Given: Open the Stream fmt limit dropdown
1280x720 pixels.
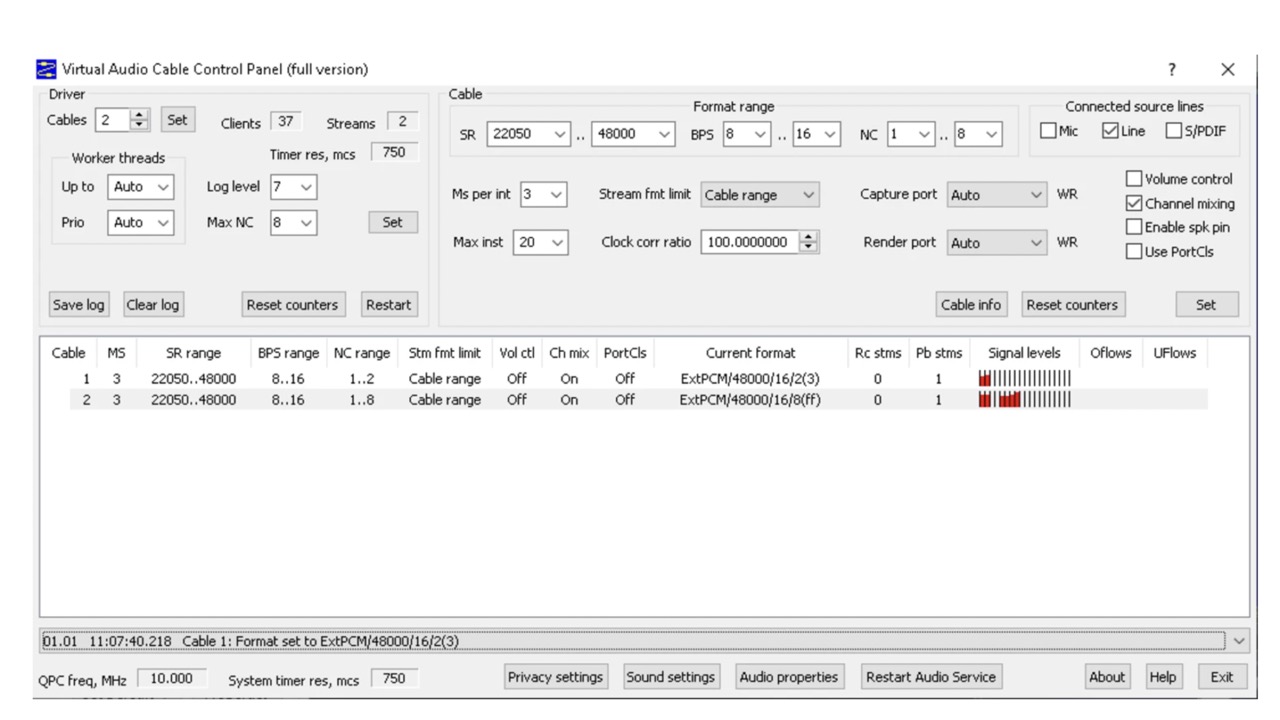Looking at the screenshot, I should tap(811, 194).
